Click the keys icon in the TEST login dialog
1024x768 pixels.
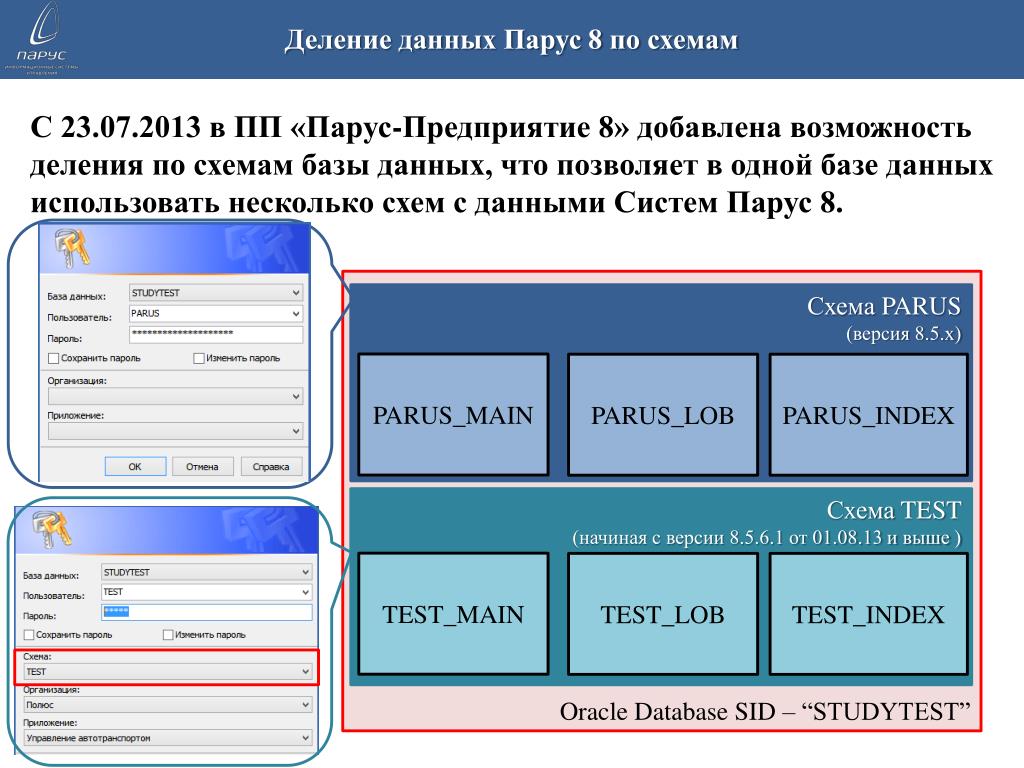(x=52, y=529)
